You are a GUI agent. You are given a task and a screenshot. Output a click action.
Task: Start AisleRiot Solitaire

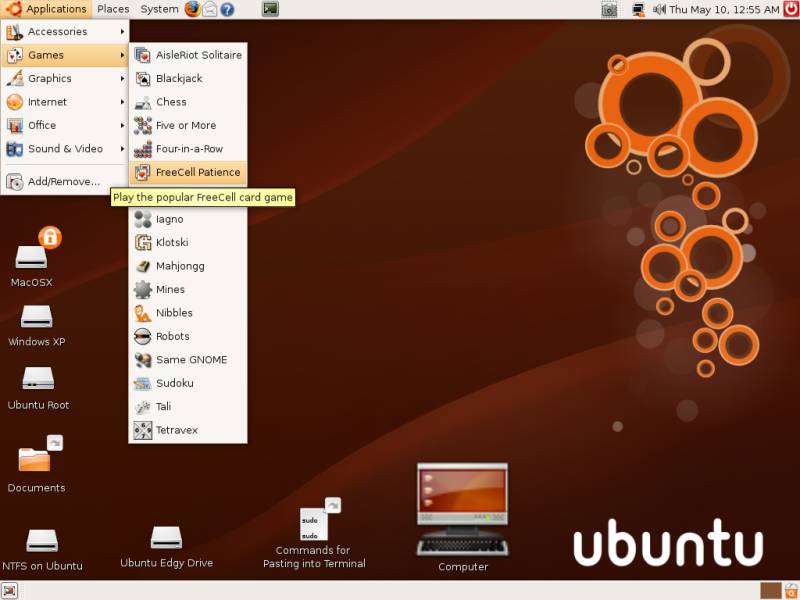click(x=188, y=55)
